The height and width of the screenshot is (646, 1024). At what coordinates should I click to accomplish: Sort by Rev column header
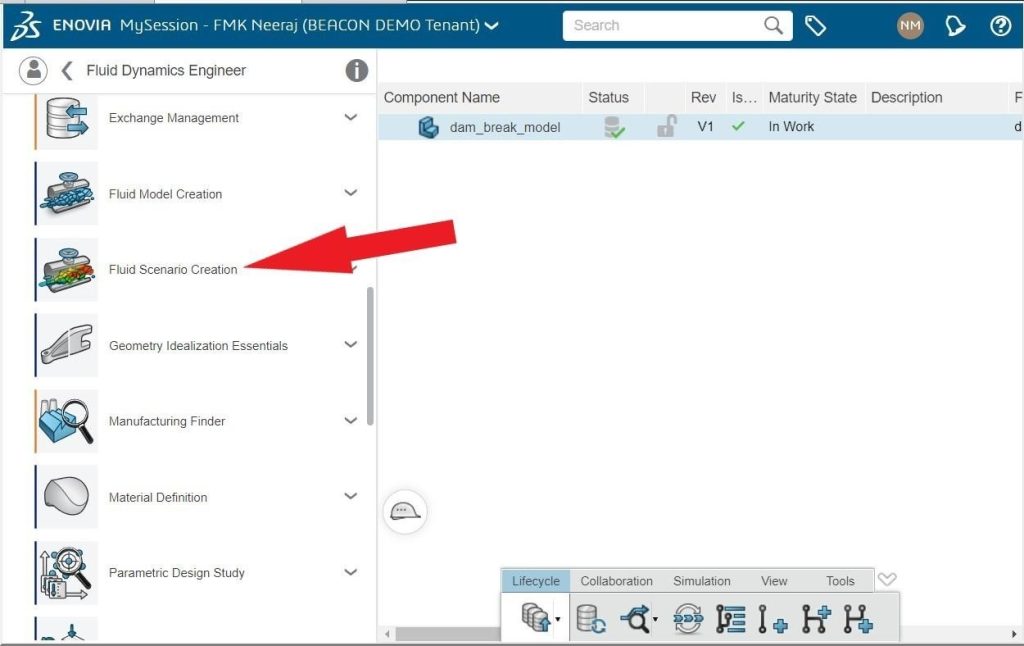703,97
